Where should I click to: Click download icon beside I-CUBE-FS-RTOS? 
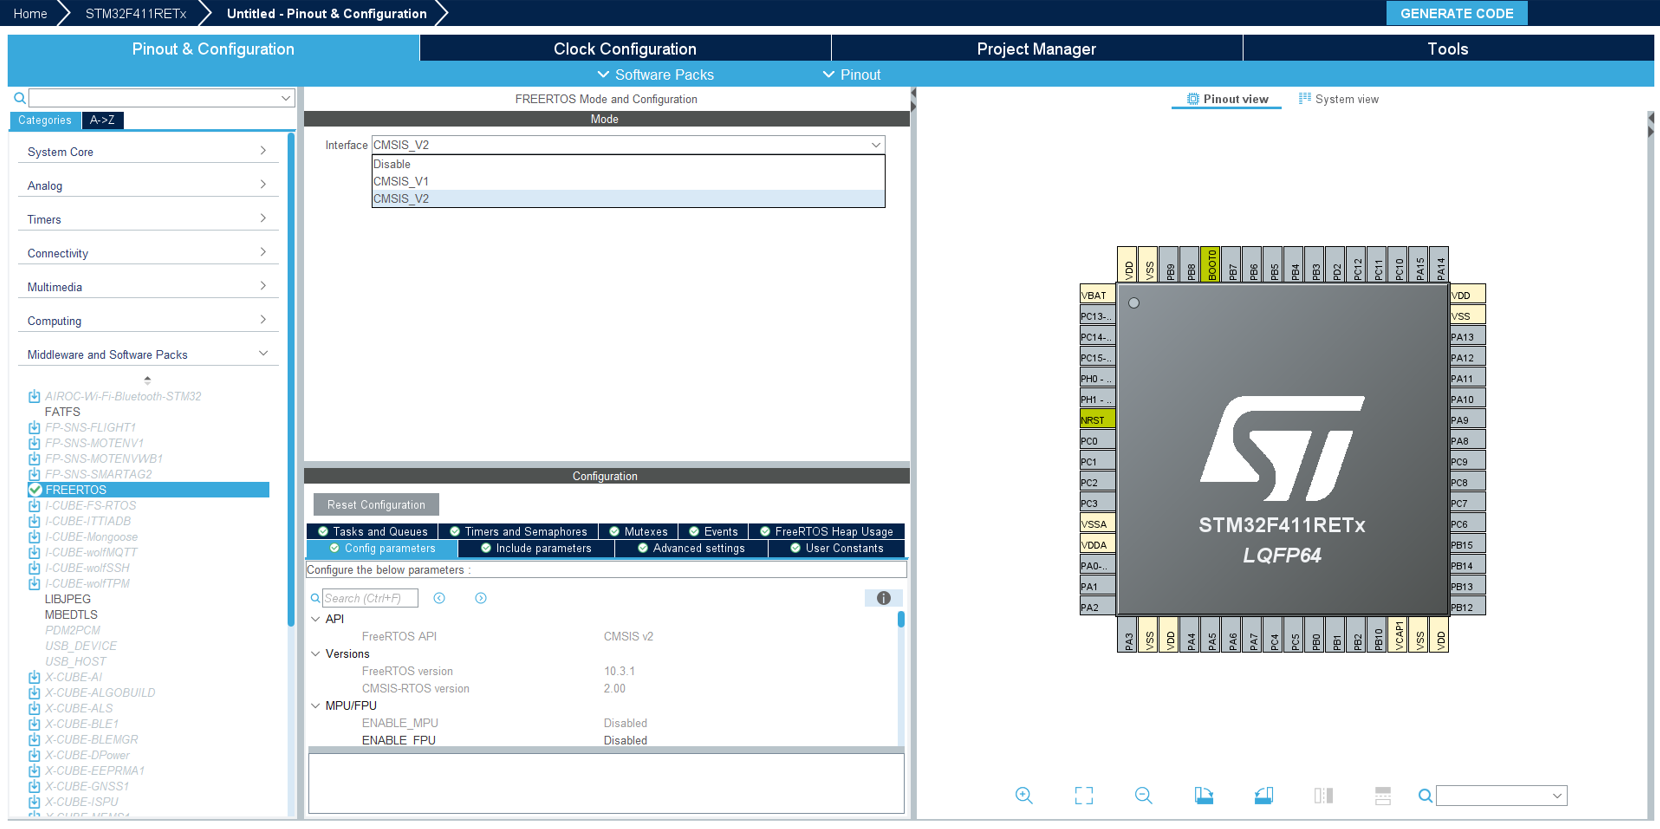click(x=34, y=505)
